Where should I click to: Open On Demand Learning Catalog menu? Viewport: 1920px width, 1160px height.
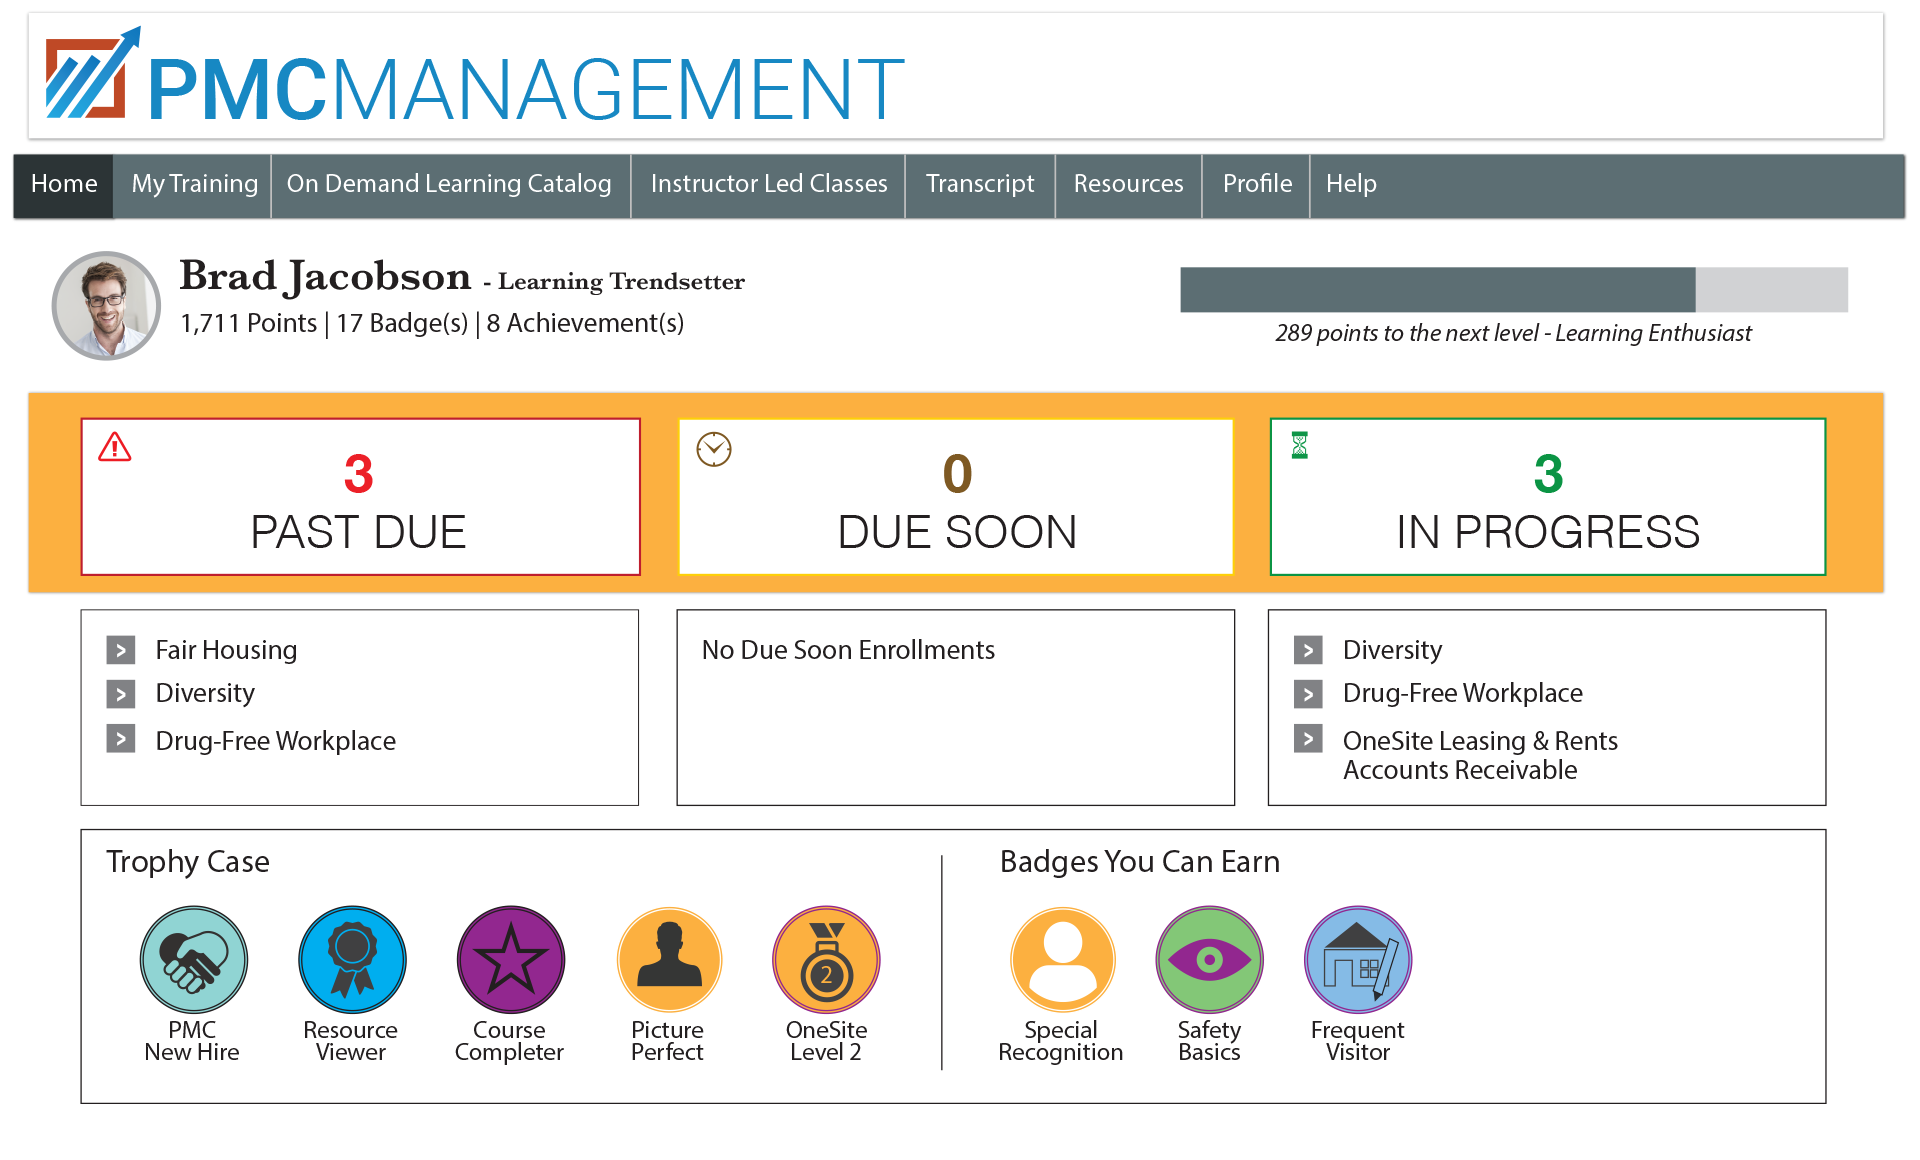click(x=449, y=184)
